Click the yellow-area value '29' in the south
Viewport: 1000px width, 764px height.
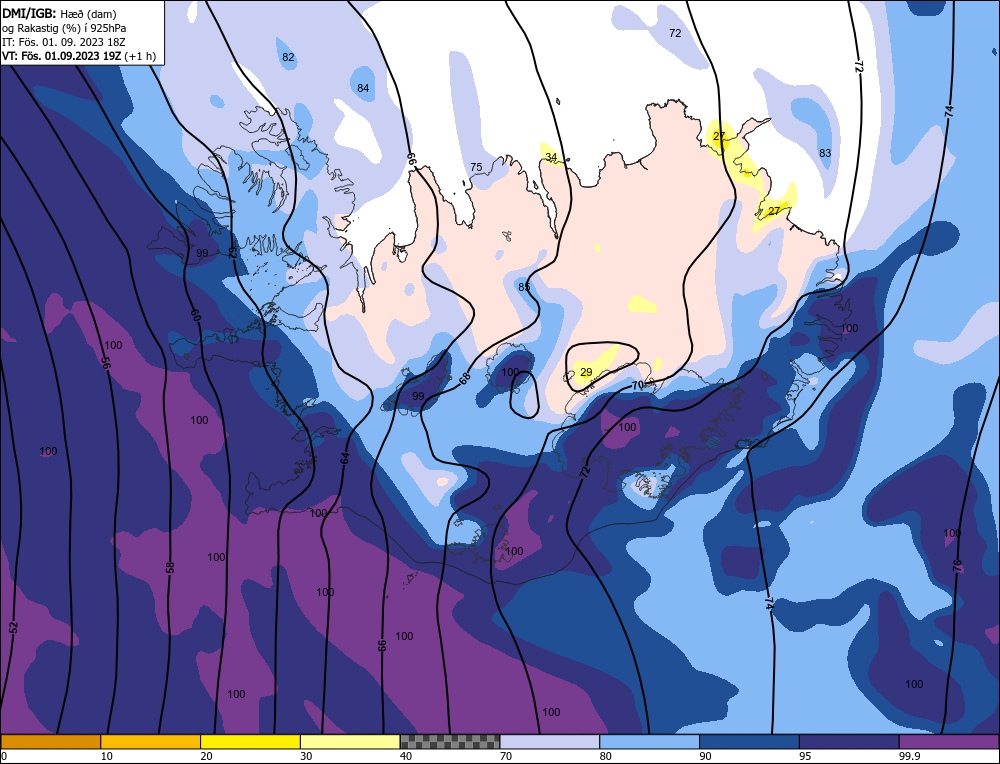pos(586,372)
